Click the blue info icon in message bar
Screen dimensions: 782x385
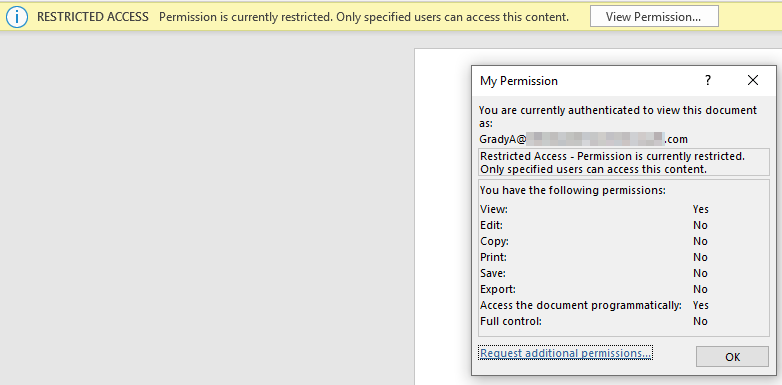[17, 17]
